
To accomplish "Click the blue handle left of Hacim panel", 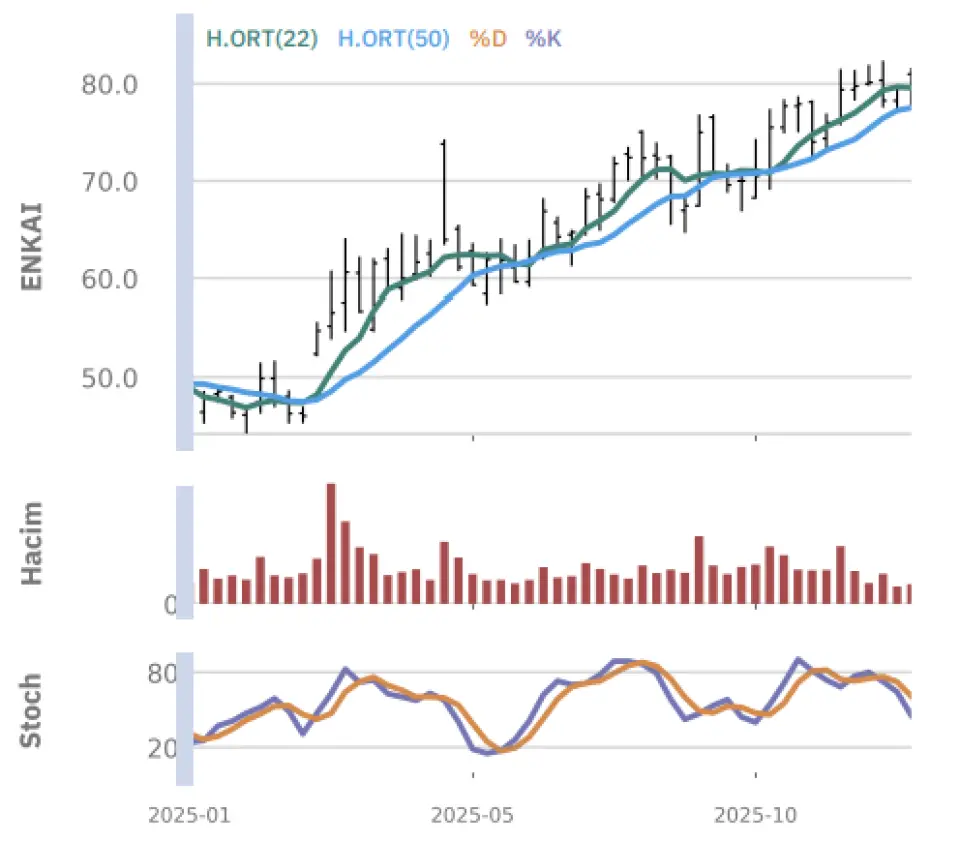I will 185,551.
